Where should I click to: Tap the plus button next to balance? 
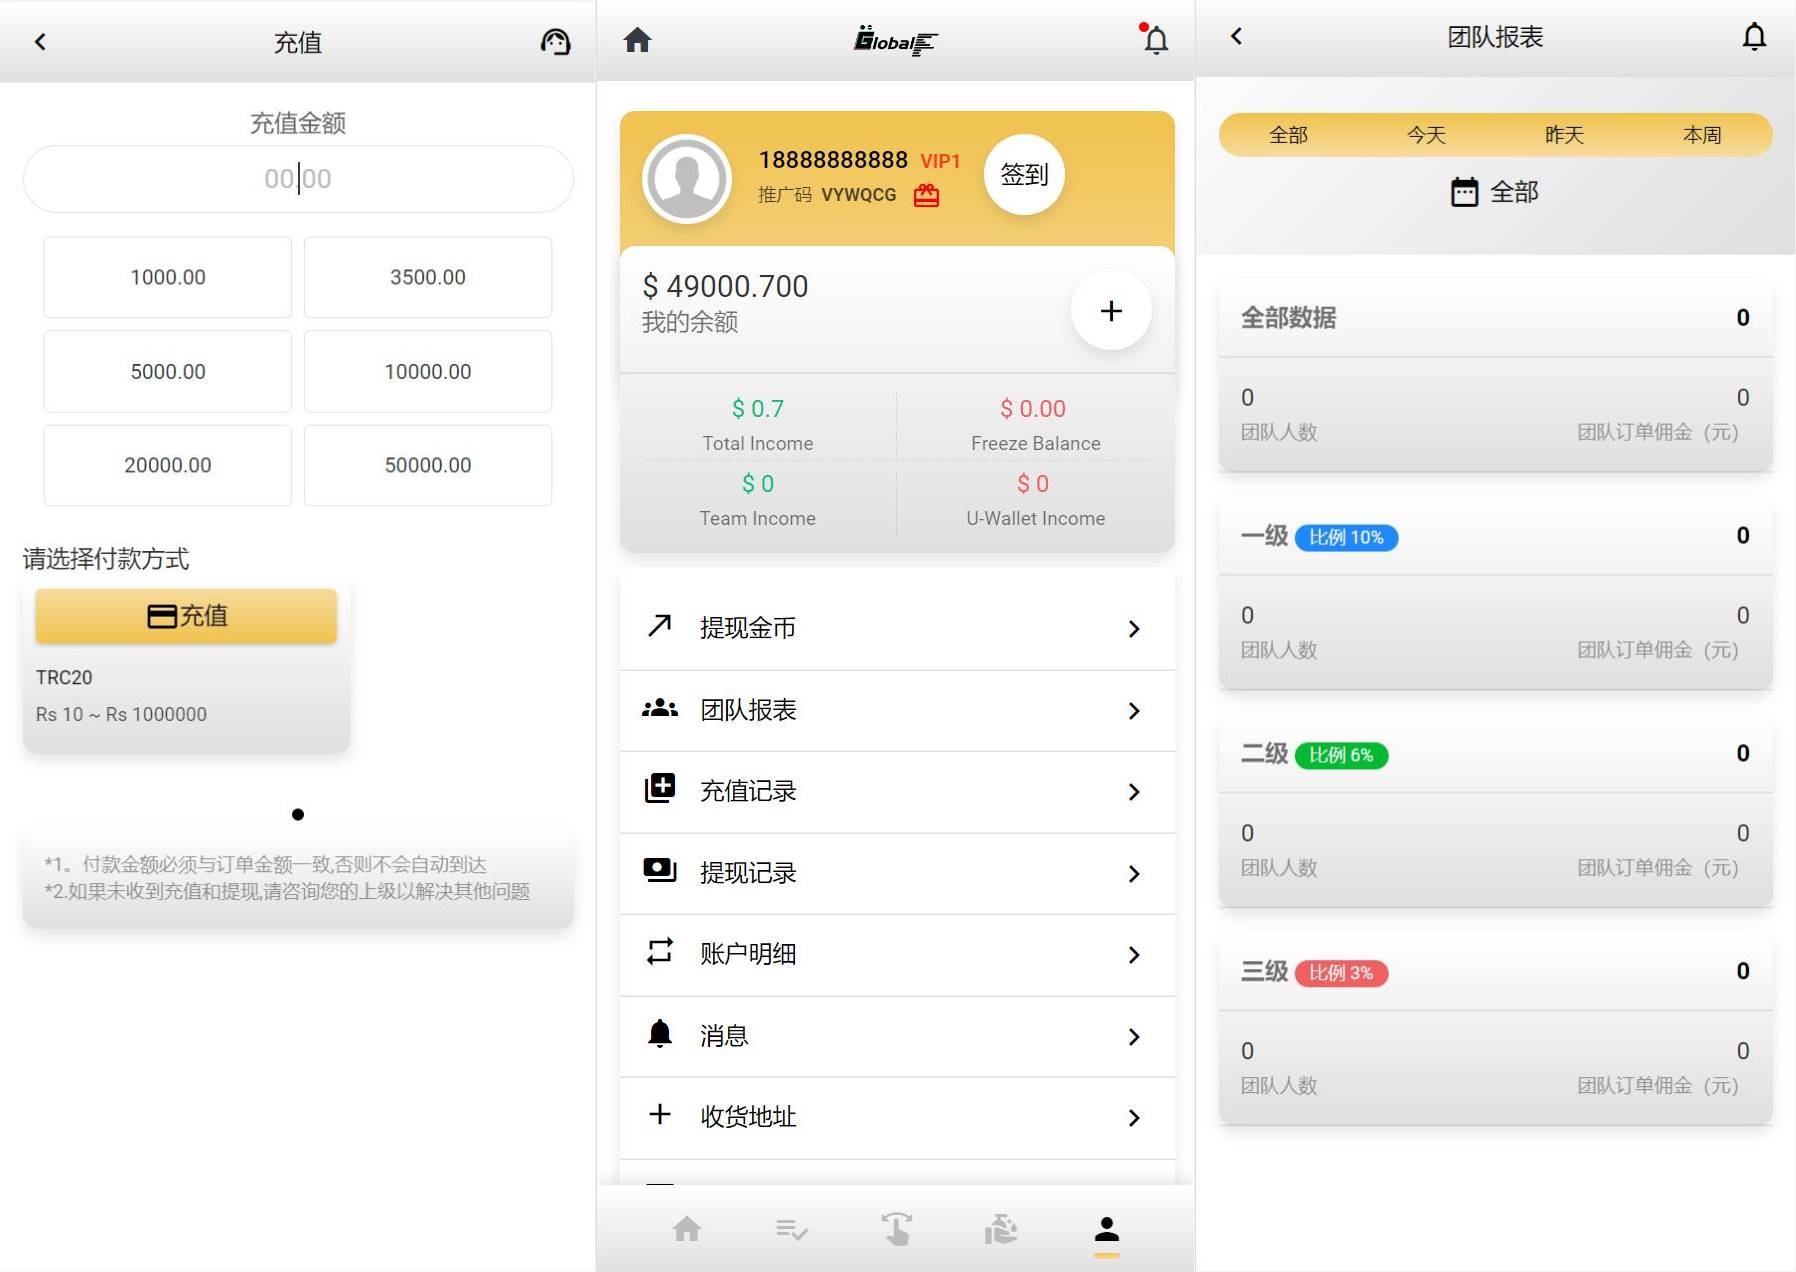1110,310
